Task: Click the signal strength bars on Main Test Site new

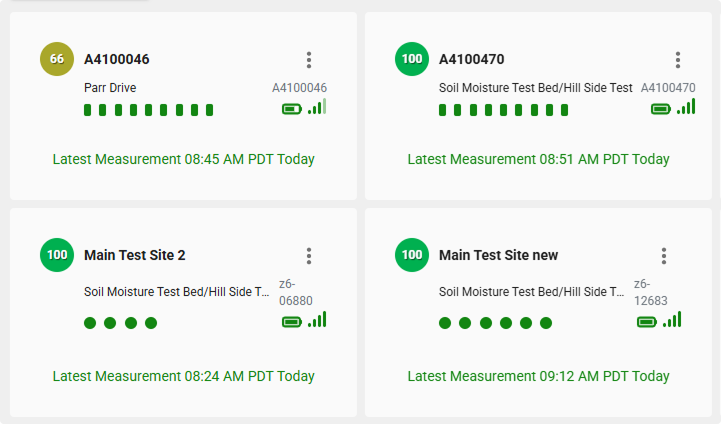Action: [672, 319]
